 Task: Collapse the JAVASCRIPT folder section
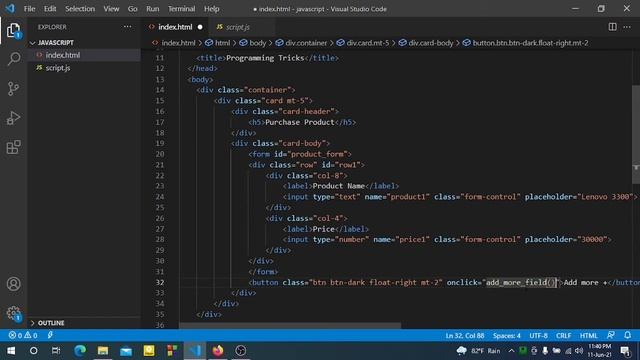(x=56, y=42)
